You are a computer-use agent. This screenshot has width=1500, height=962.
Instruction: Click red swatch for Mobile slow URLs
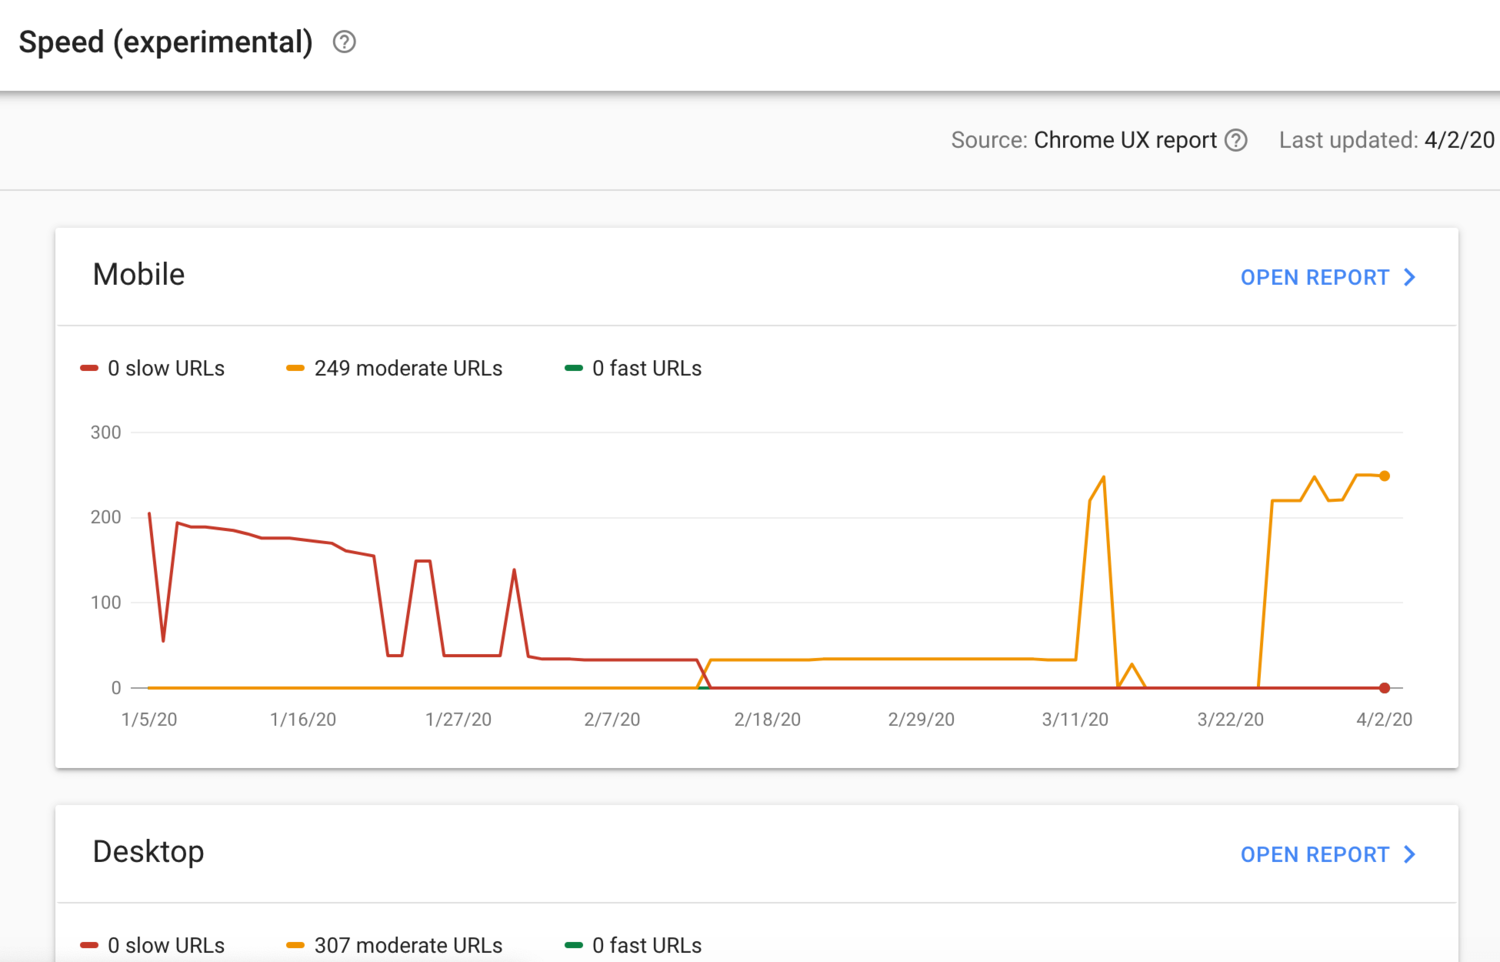(x=89, y=368)
